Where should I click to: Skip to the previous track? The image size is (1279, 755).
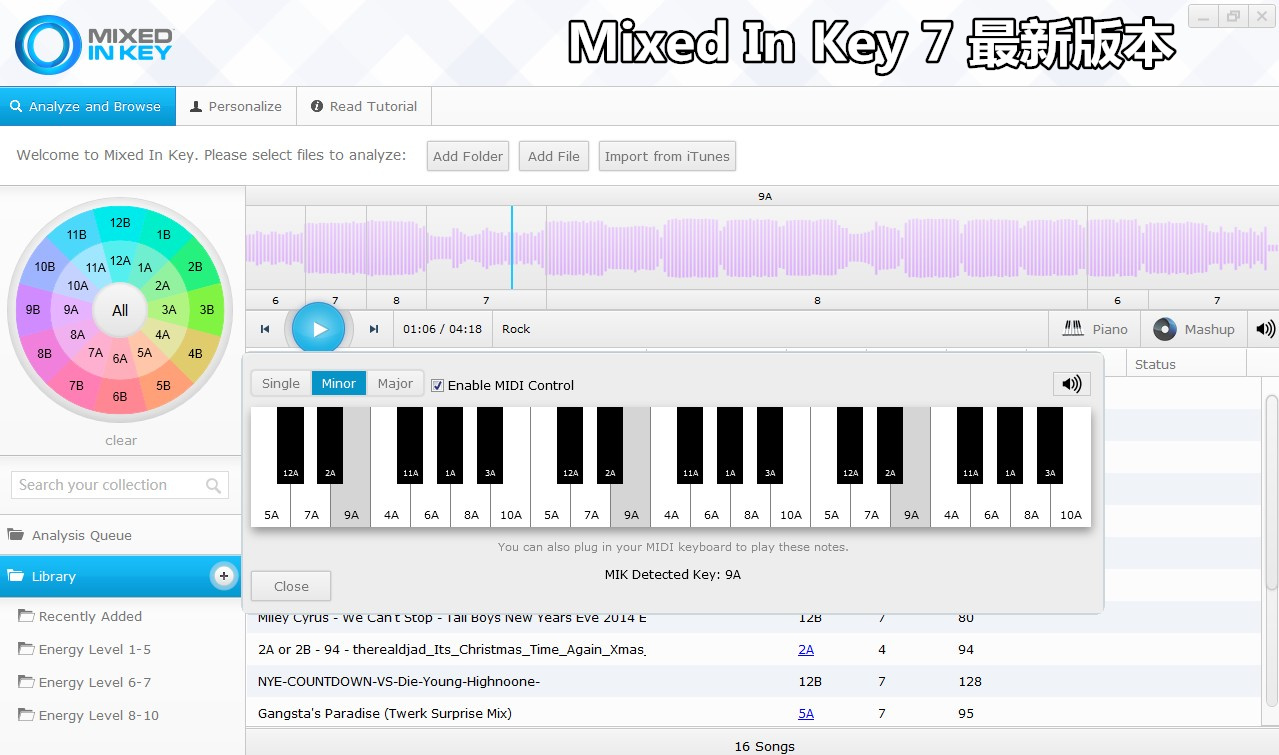[x=265, y=329]
